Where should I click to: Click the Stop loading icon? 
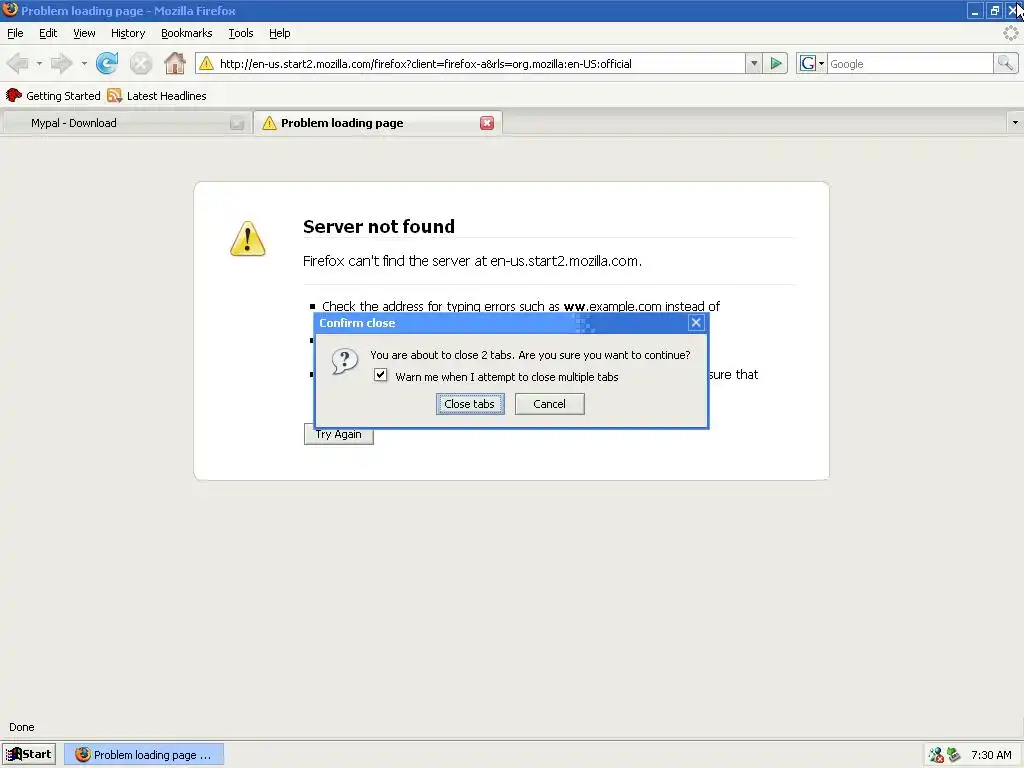point(140,63)
